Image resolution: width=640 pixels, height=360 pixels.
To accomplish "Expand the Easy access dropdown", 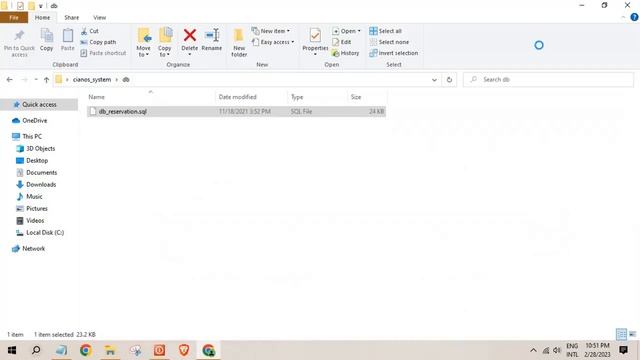I will (x=273, y=42).
